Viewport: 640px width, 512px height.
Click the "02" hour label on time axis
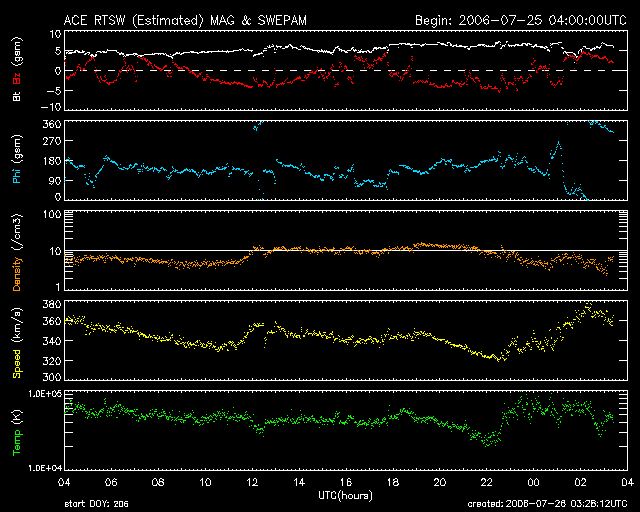580,482
